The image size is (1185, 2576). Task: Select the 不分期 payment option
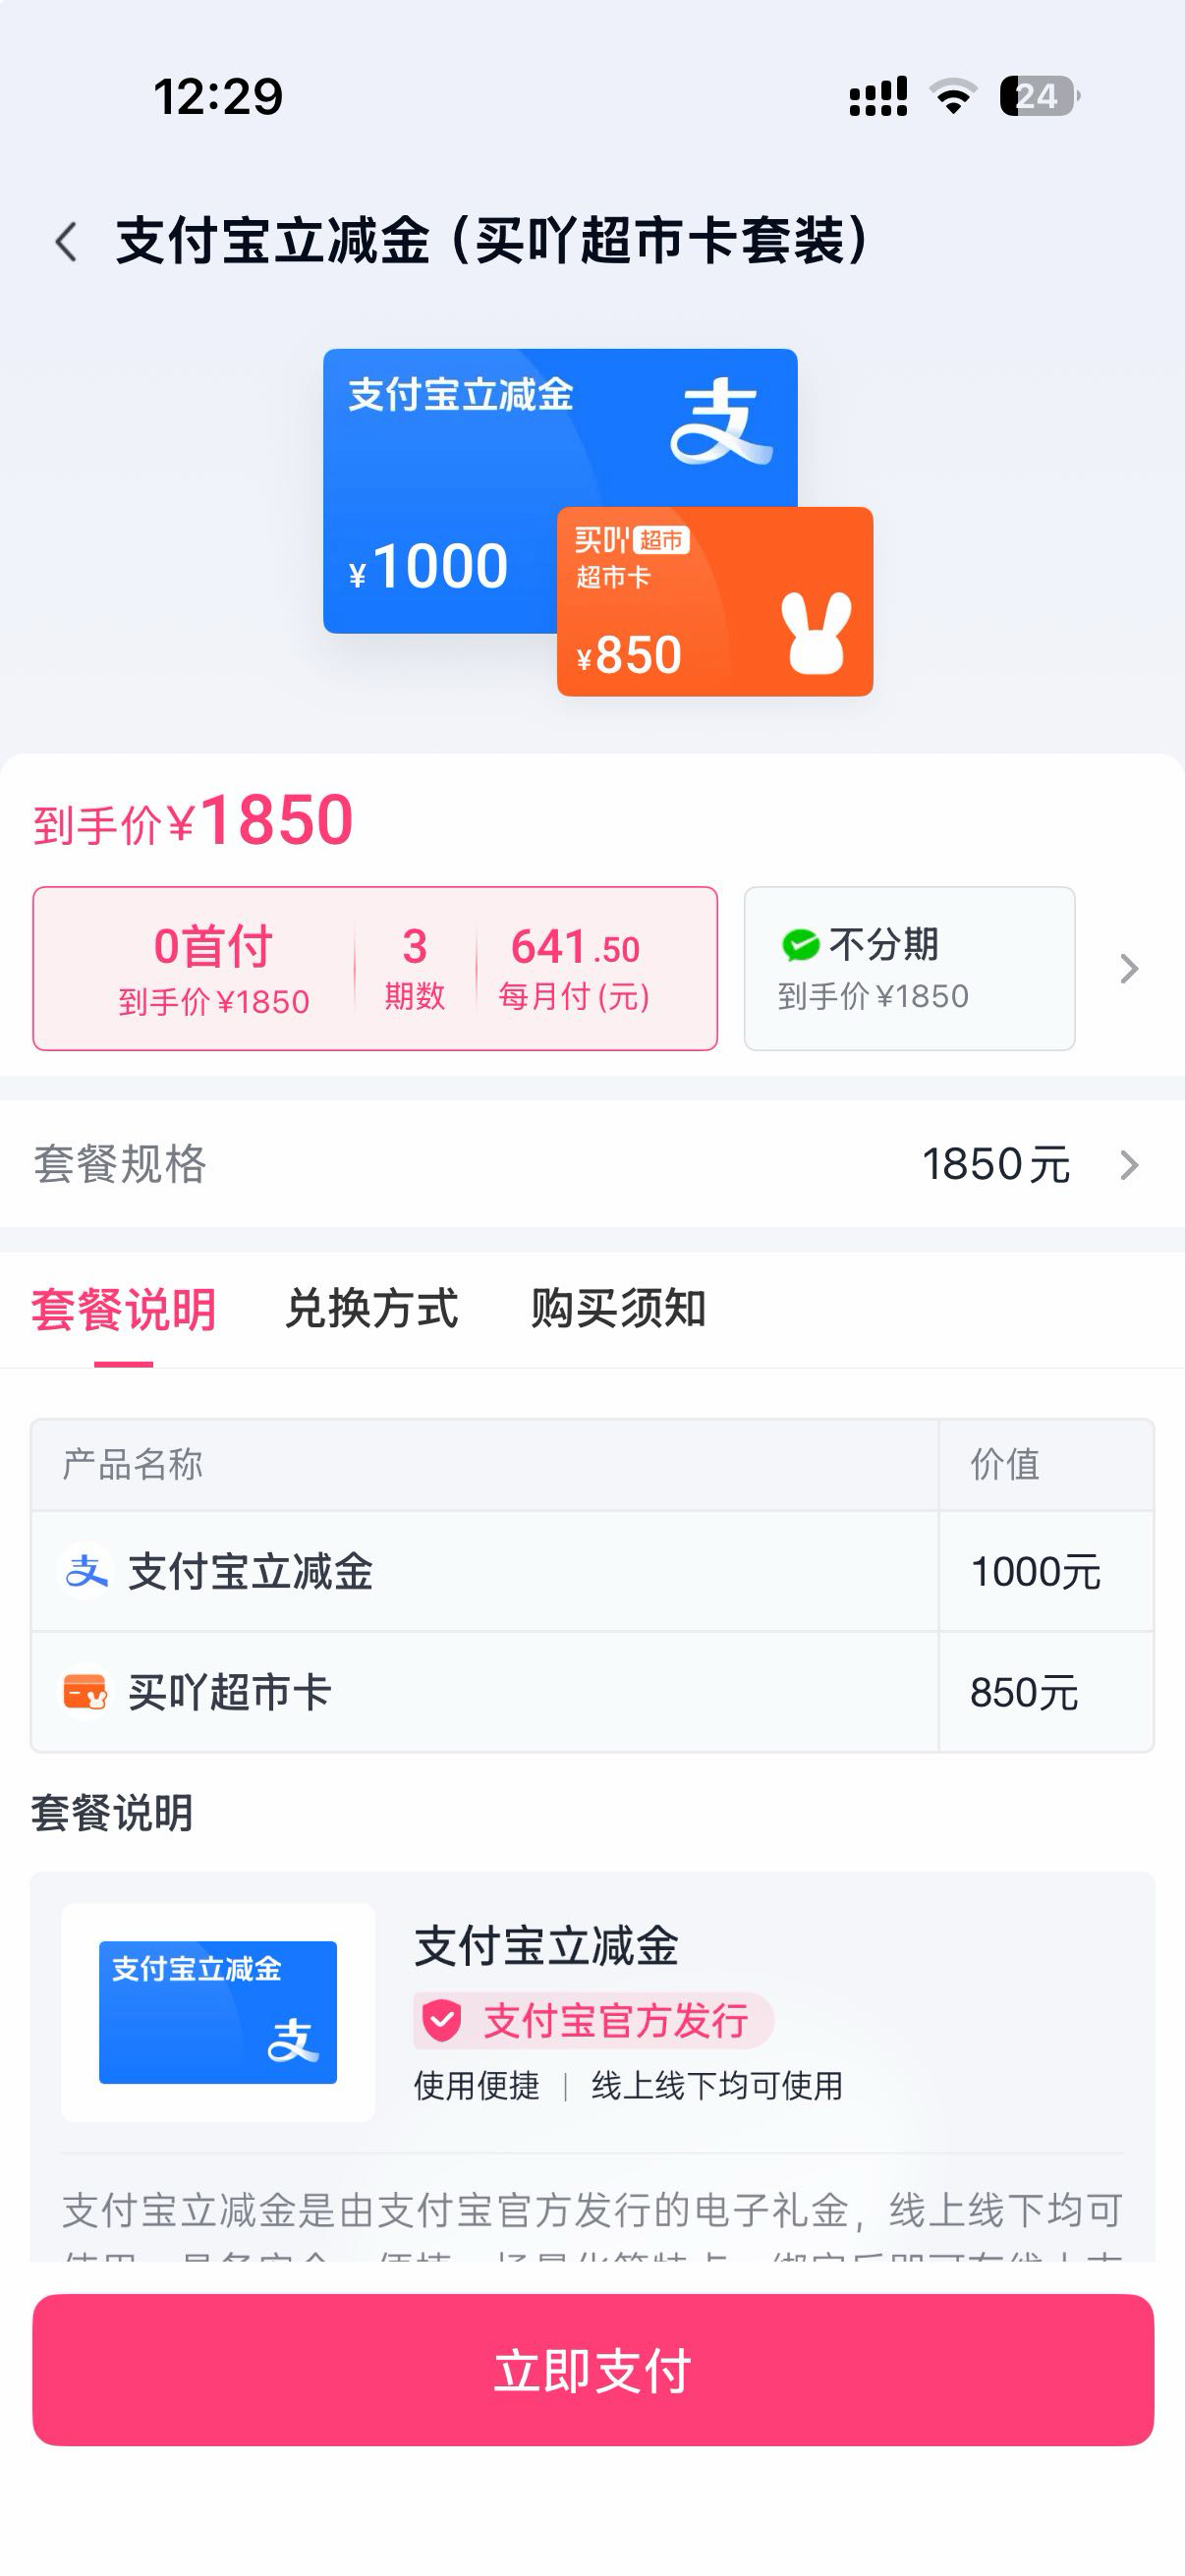click(909, 968)
